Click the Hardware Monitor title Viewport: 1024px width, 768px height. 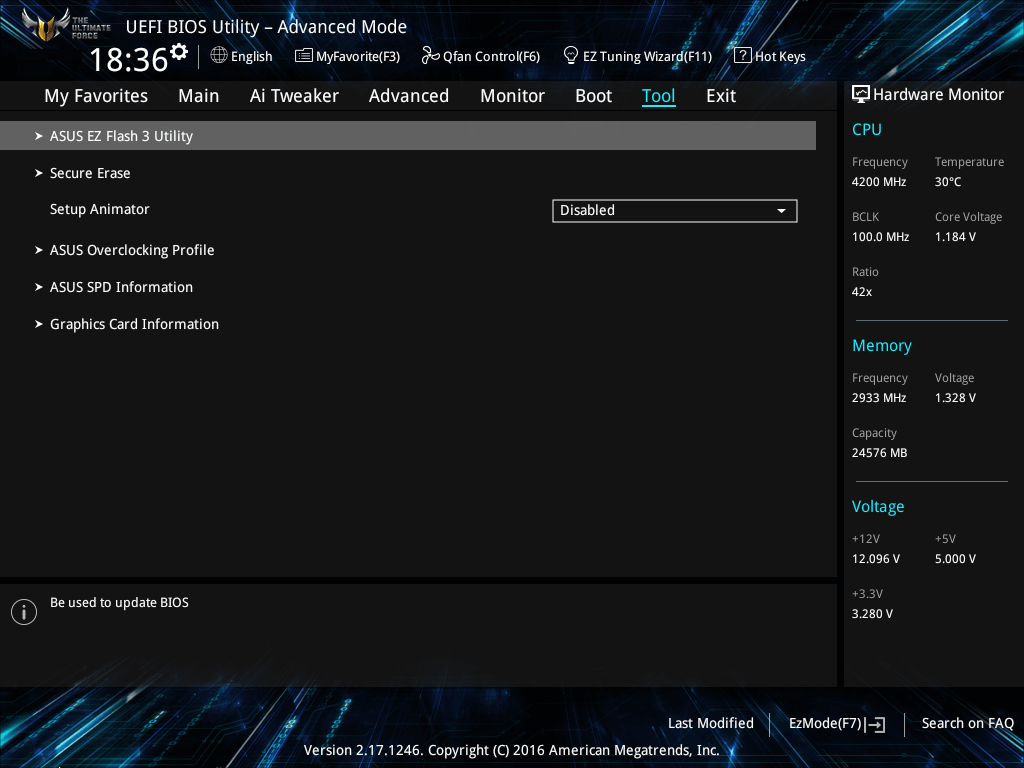(x=938, y=95)
